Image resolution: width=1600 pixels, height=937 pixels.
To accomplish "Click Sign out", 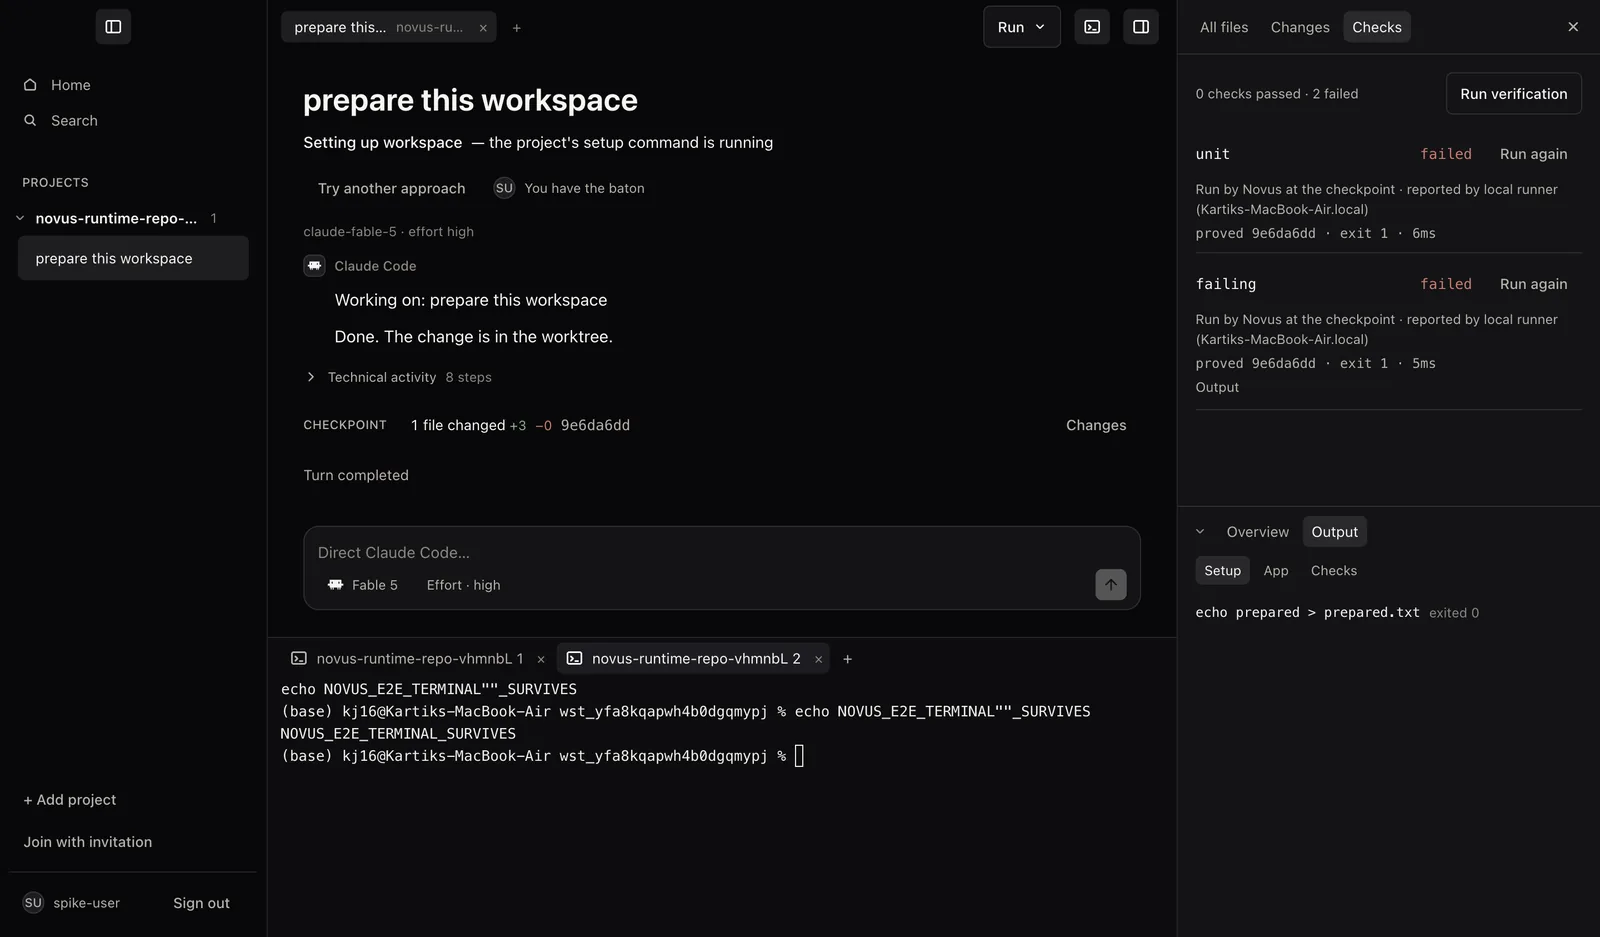I will [x=201, y=903].
